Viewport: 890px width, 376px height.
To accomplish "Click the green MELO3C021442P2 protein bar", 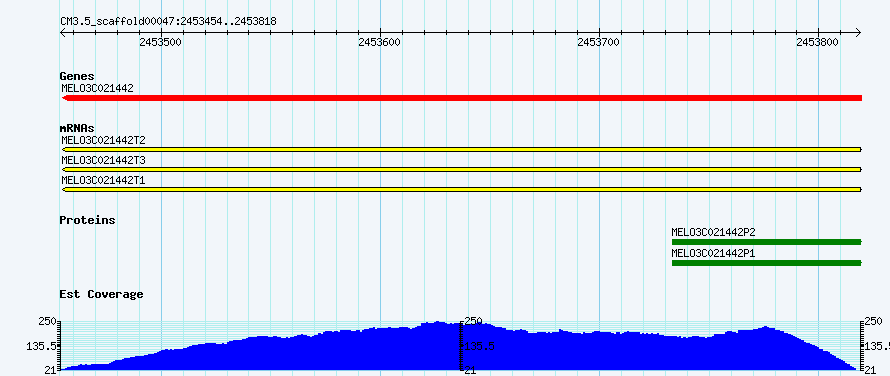I will click(x=767, y=242).
